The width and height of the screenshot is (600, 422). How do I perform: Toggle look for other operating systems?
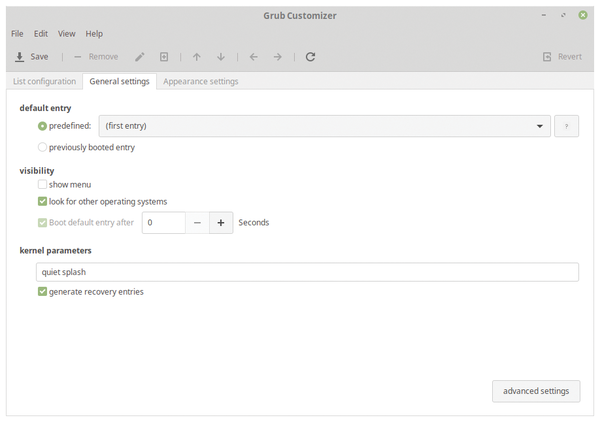(x=42, y=201)
